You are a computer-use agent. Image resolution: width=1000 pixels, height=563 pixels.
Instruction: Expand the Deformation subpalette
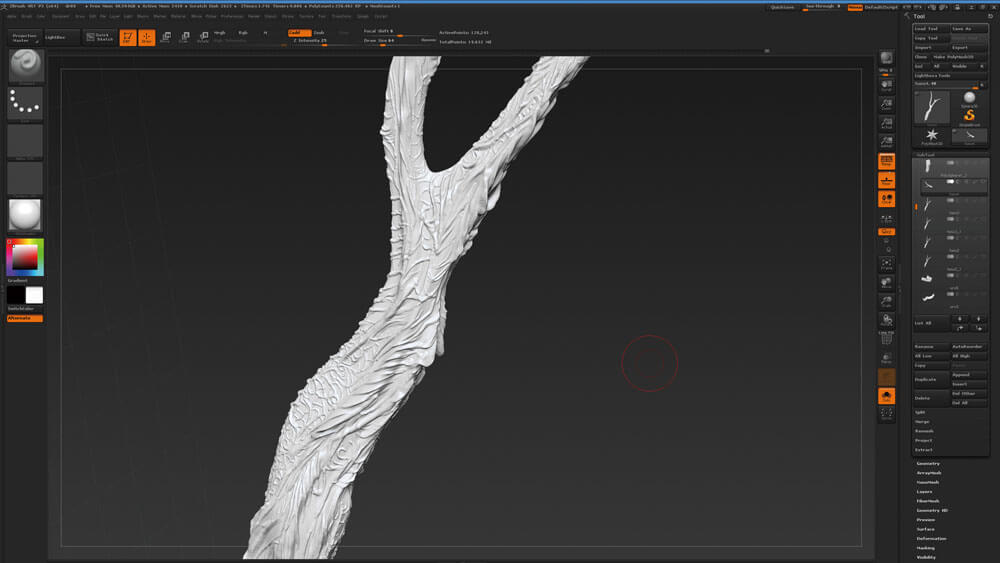(932, 539)
